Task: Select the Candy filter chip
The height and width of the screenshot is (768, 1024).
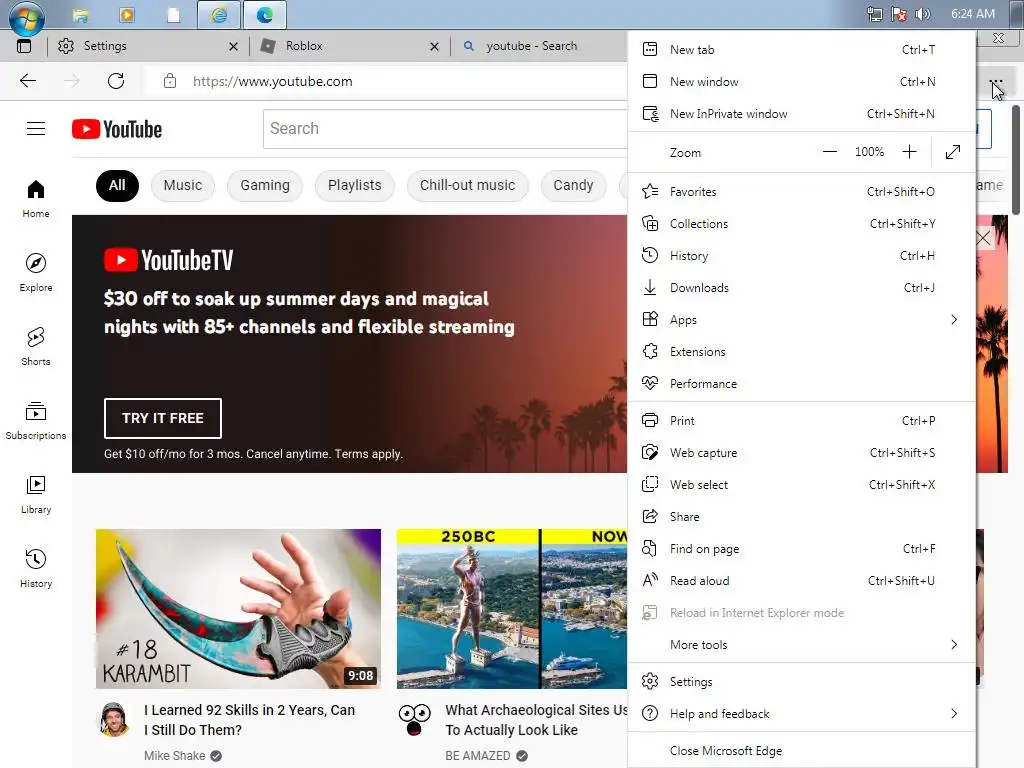Action: tap(573, 185)
